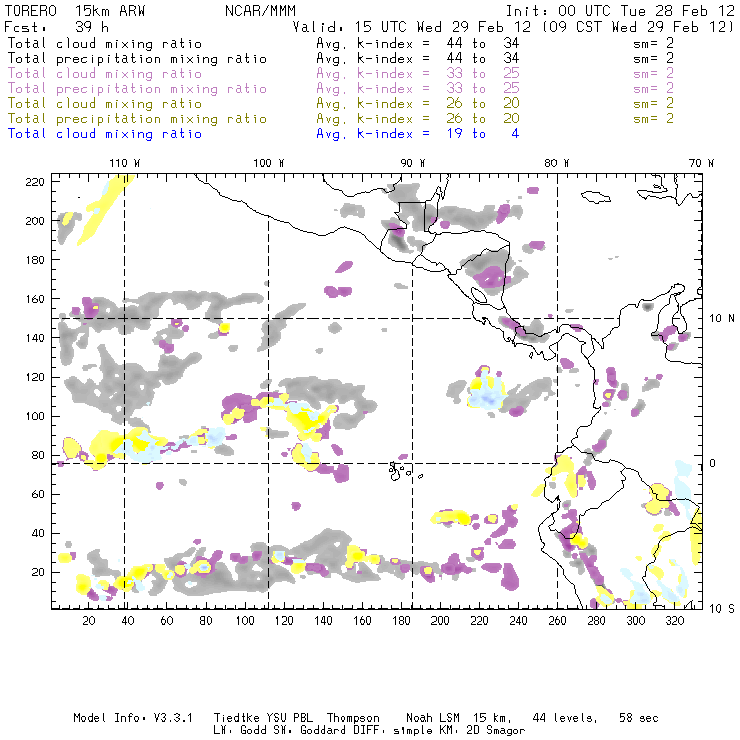Click the y-axis tick label '40'
This screenshot has width=740, height=740.
[x=38, y=533]
